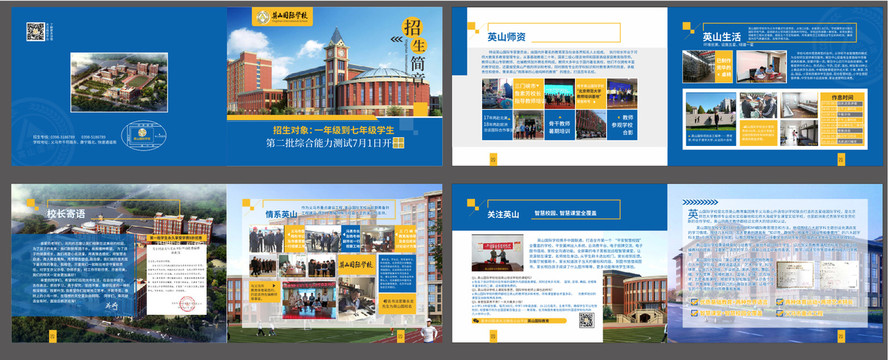889x360 pixels.
Task: Click the yellow 骨干教师暑期培训 tile
Action: point(559,125)
